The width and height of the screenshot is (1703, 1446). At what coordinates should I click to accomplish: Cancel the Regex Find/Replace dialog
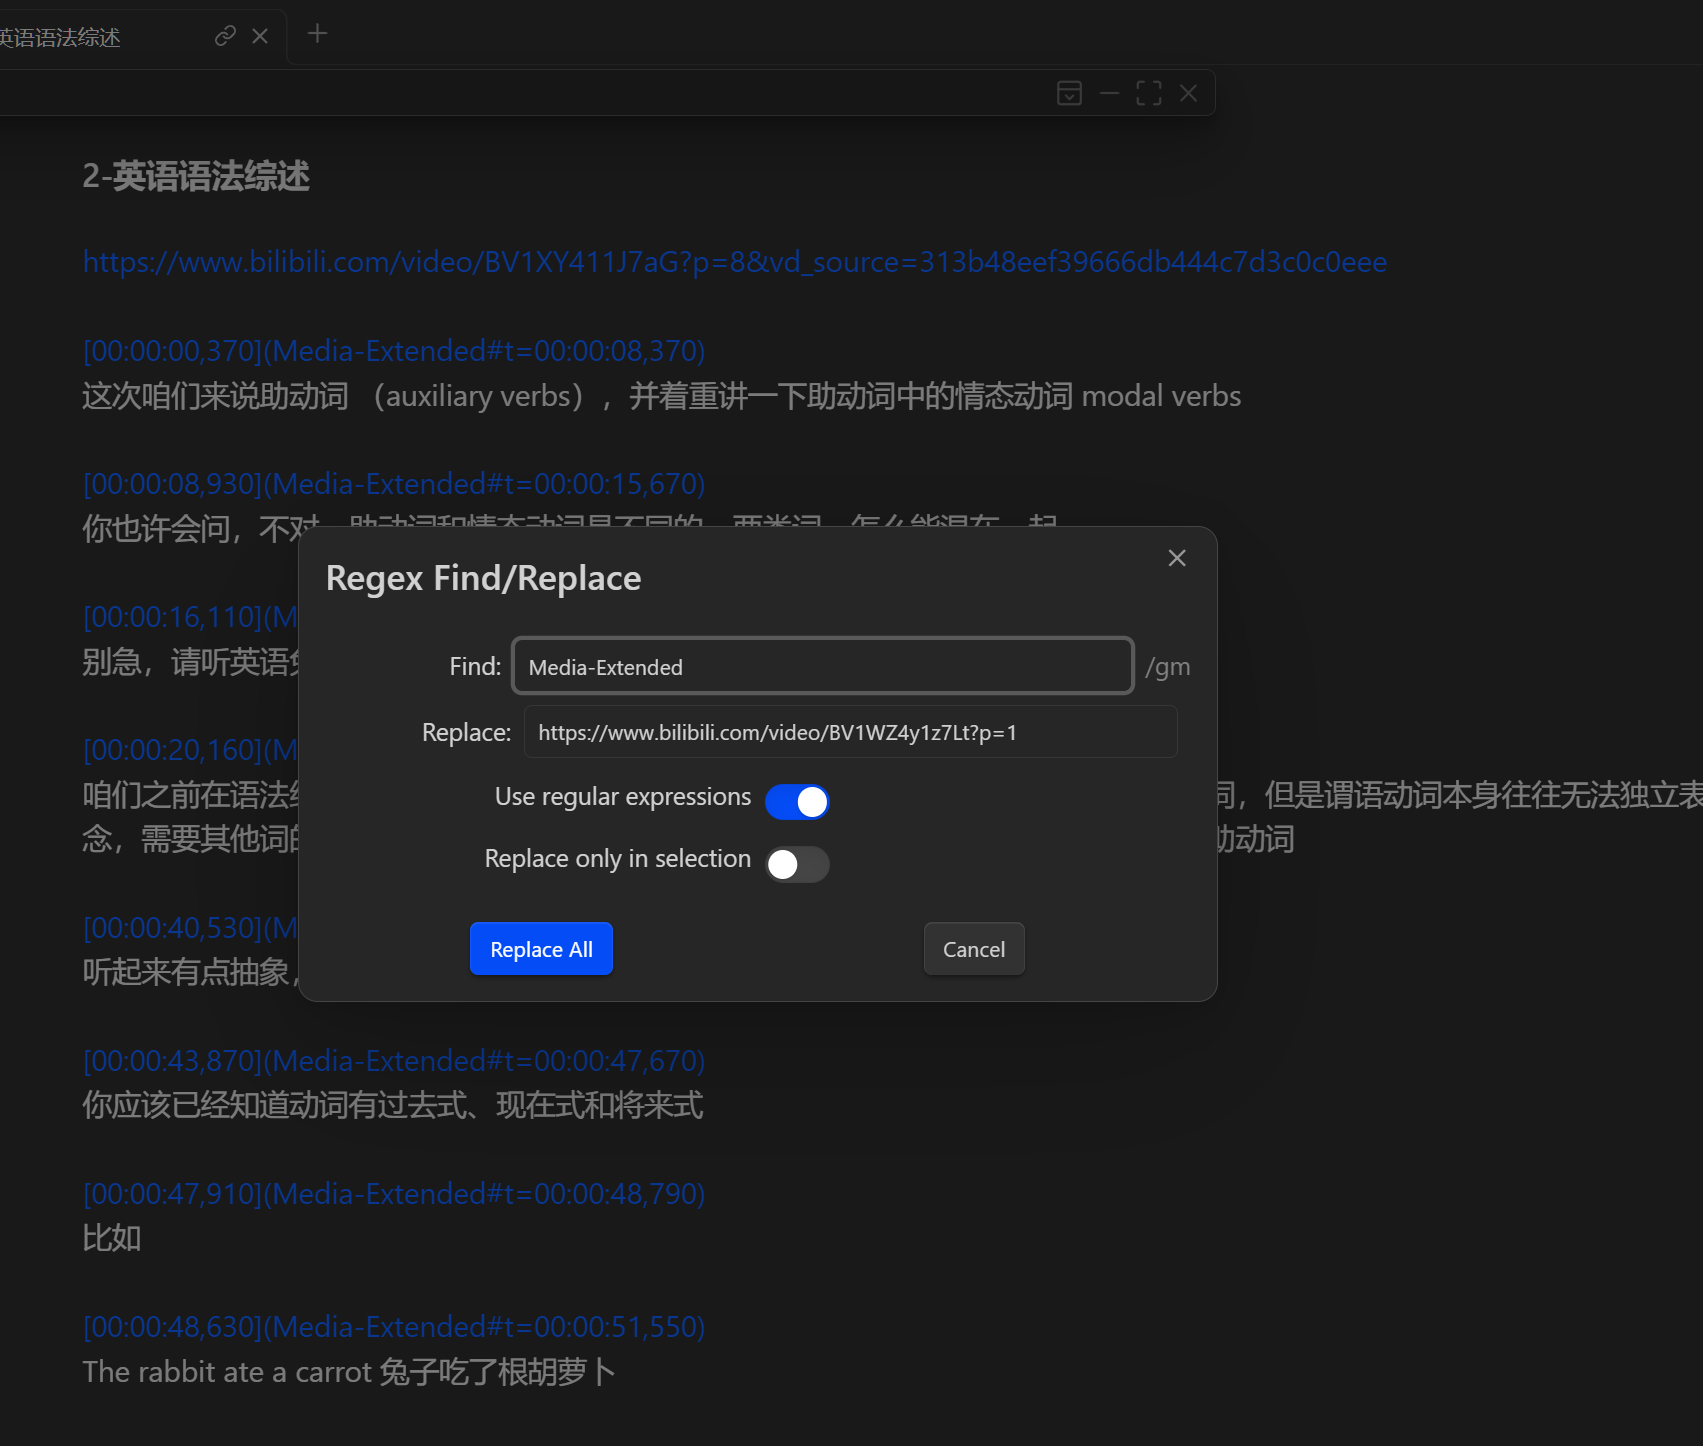click(x=973, y=949)
